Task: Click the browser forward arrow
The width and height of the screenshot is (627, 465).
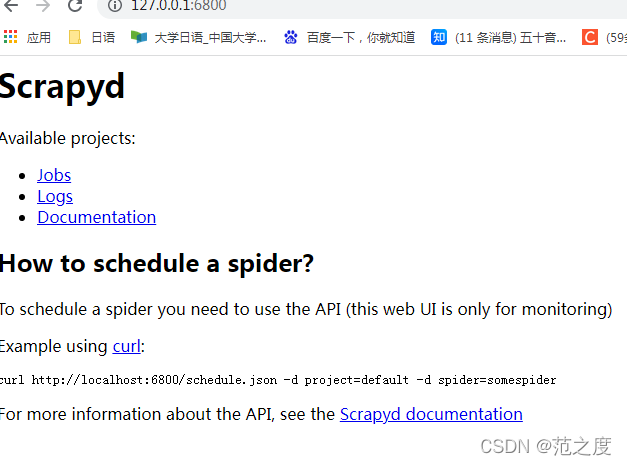Action: pos(43,6)
